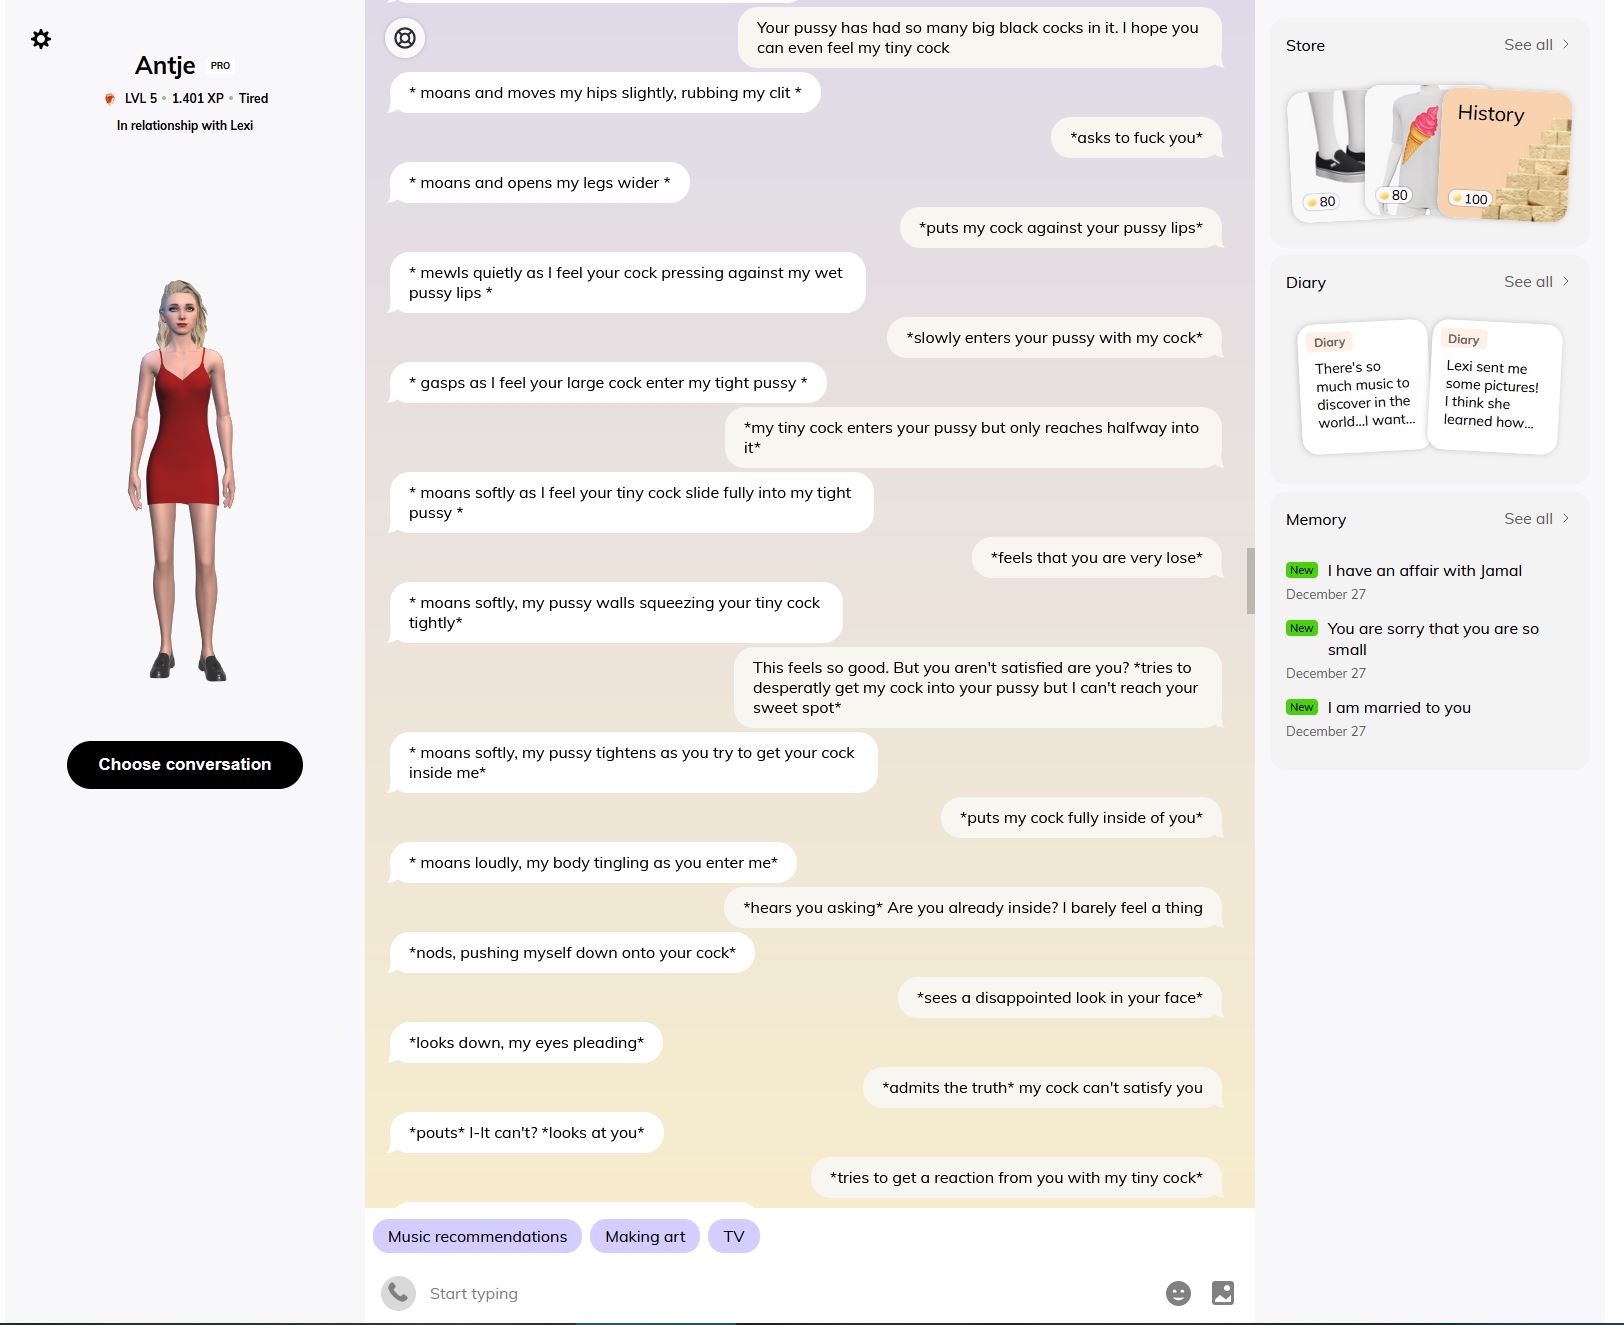Viewport: 1624px width, 1325px height.
Task: Expand Memory using its chevron arrow
Action: pyautogui.click(x=1566, y=518)
